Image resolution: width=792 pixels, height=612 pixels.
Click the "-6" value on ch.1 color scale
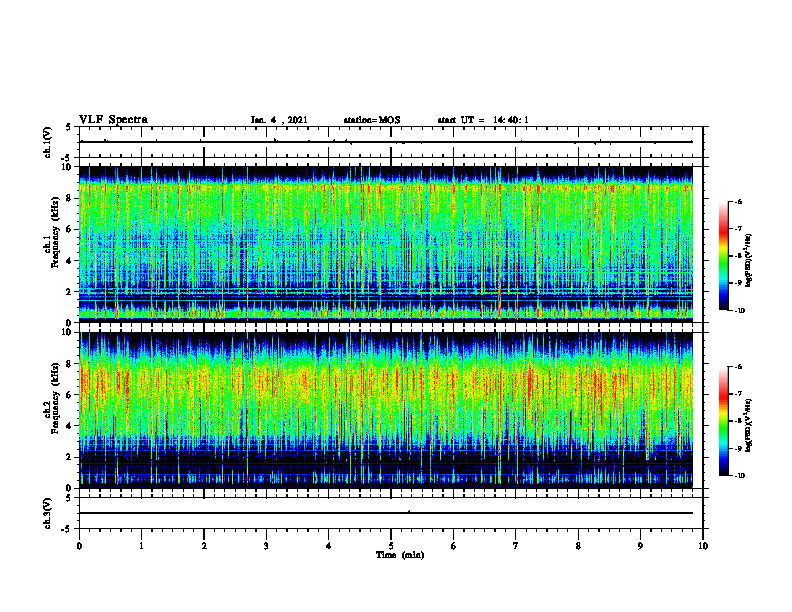click(738, 201)
